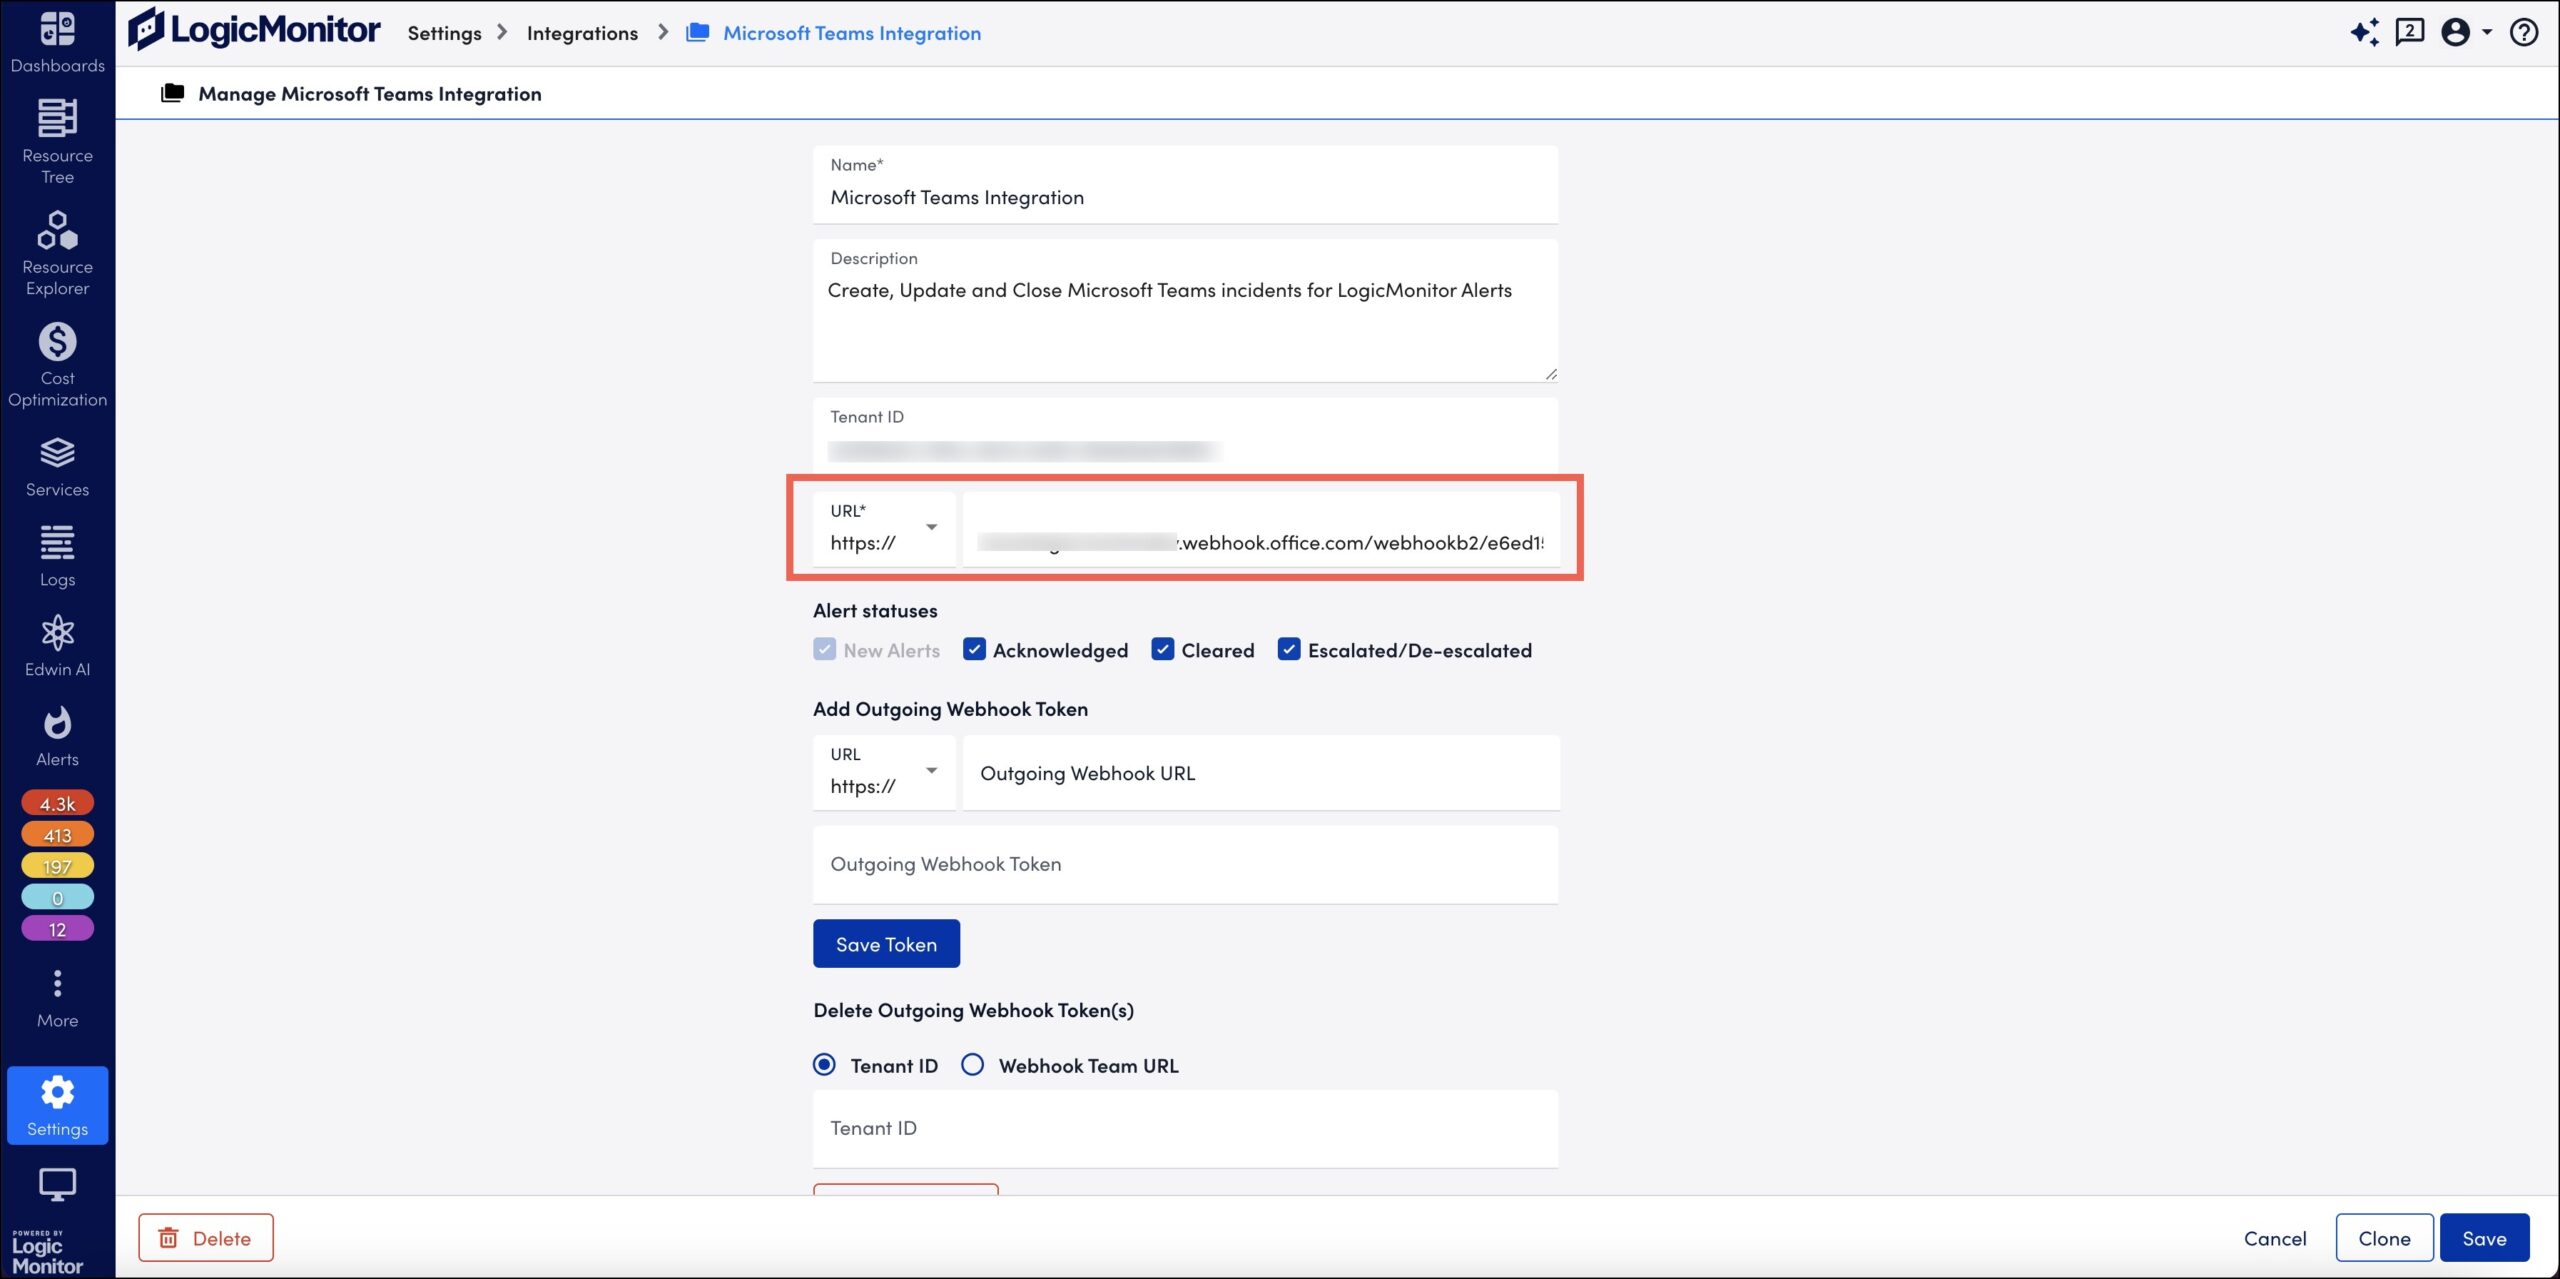Select the Settings gear in sidebar
Image resolution: width=2560 pixels, height=1279 pixels.
[x=57, y=1104]
